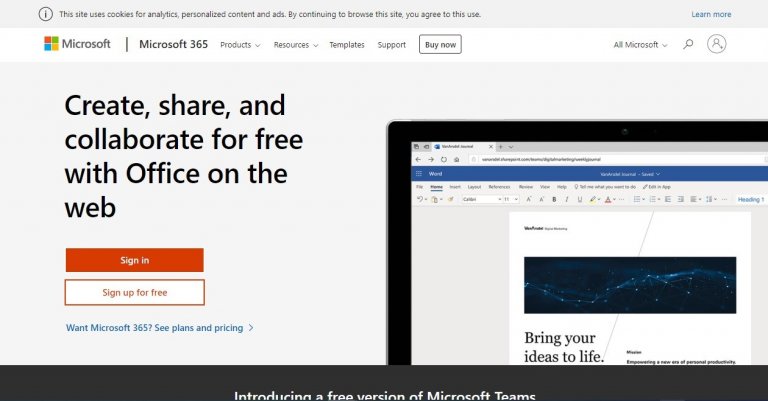Toggle Underline in Word toolbar
768x401 pixels.
pos(580,199)
